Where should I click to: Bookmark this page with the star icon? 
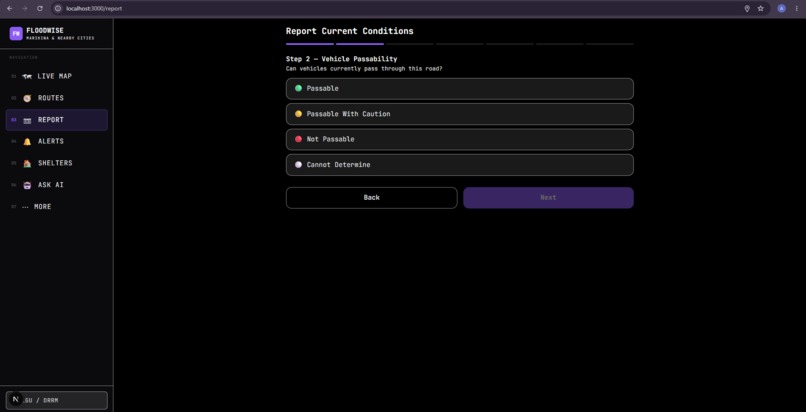760,8
